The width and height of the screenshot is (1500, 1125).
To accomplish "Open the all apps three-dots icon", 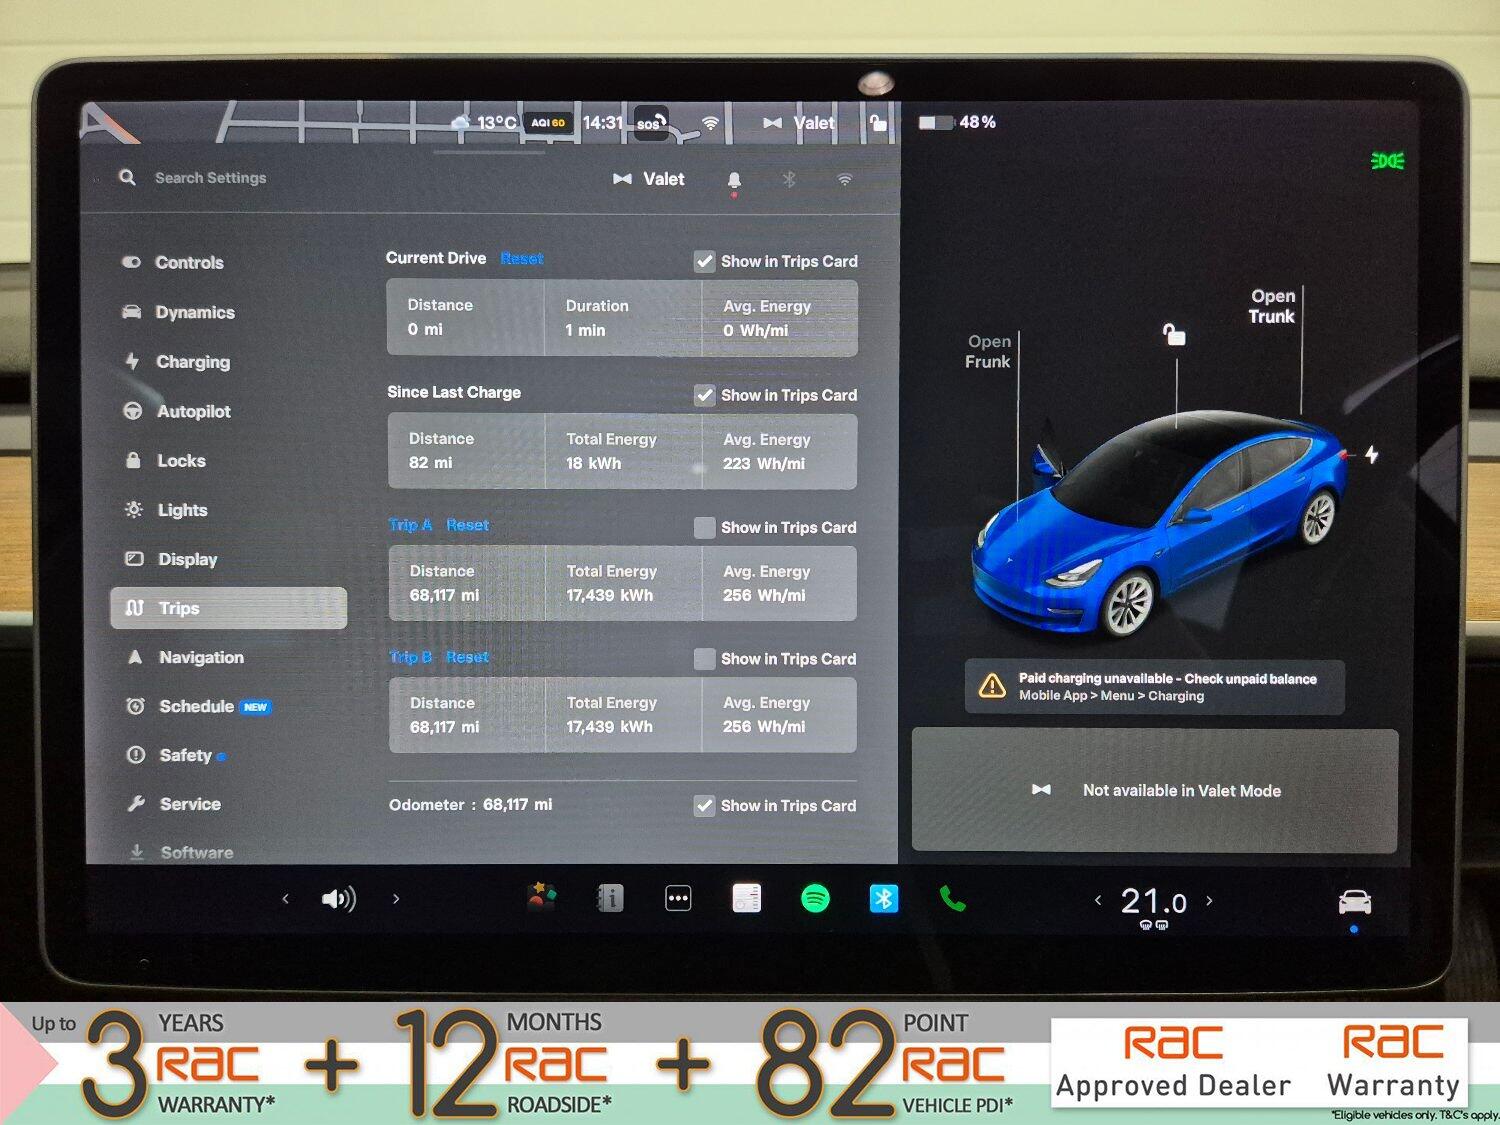I will (678, 898).
